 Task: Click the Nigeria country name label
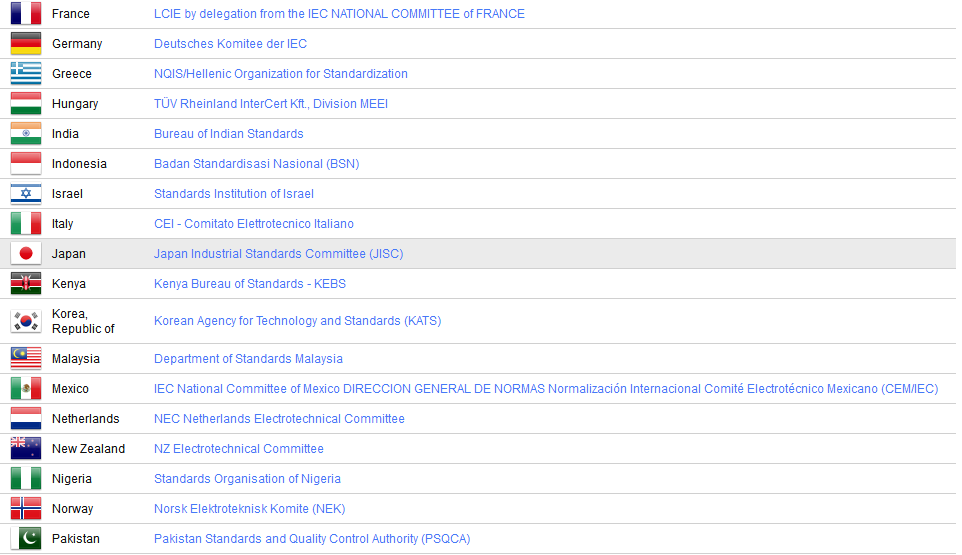(x=72, y=479)
